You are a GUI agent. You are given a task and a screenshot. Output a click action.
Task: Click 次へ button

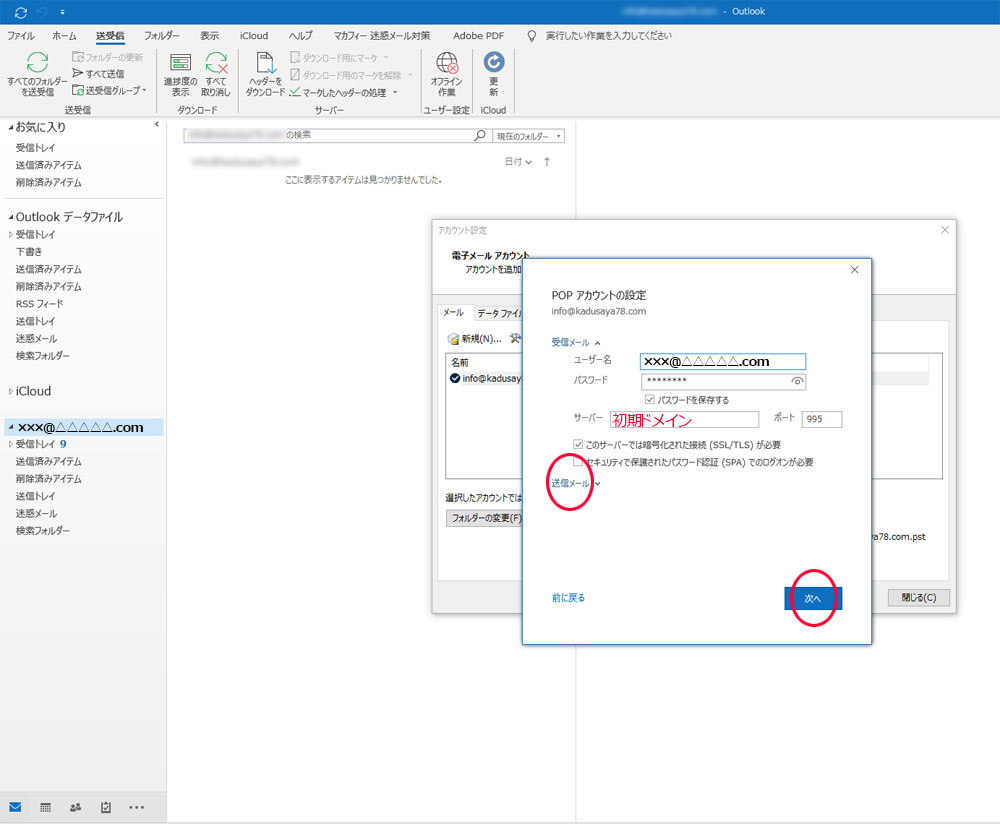812,598
